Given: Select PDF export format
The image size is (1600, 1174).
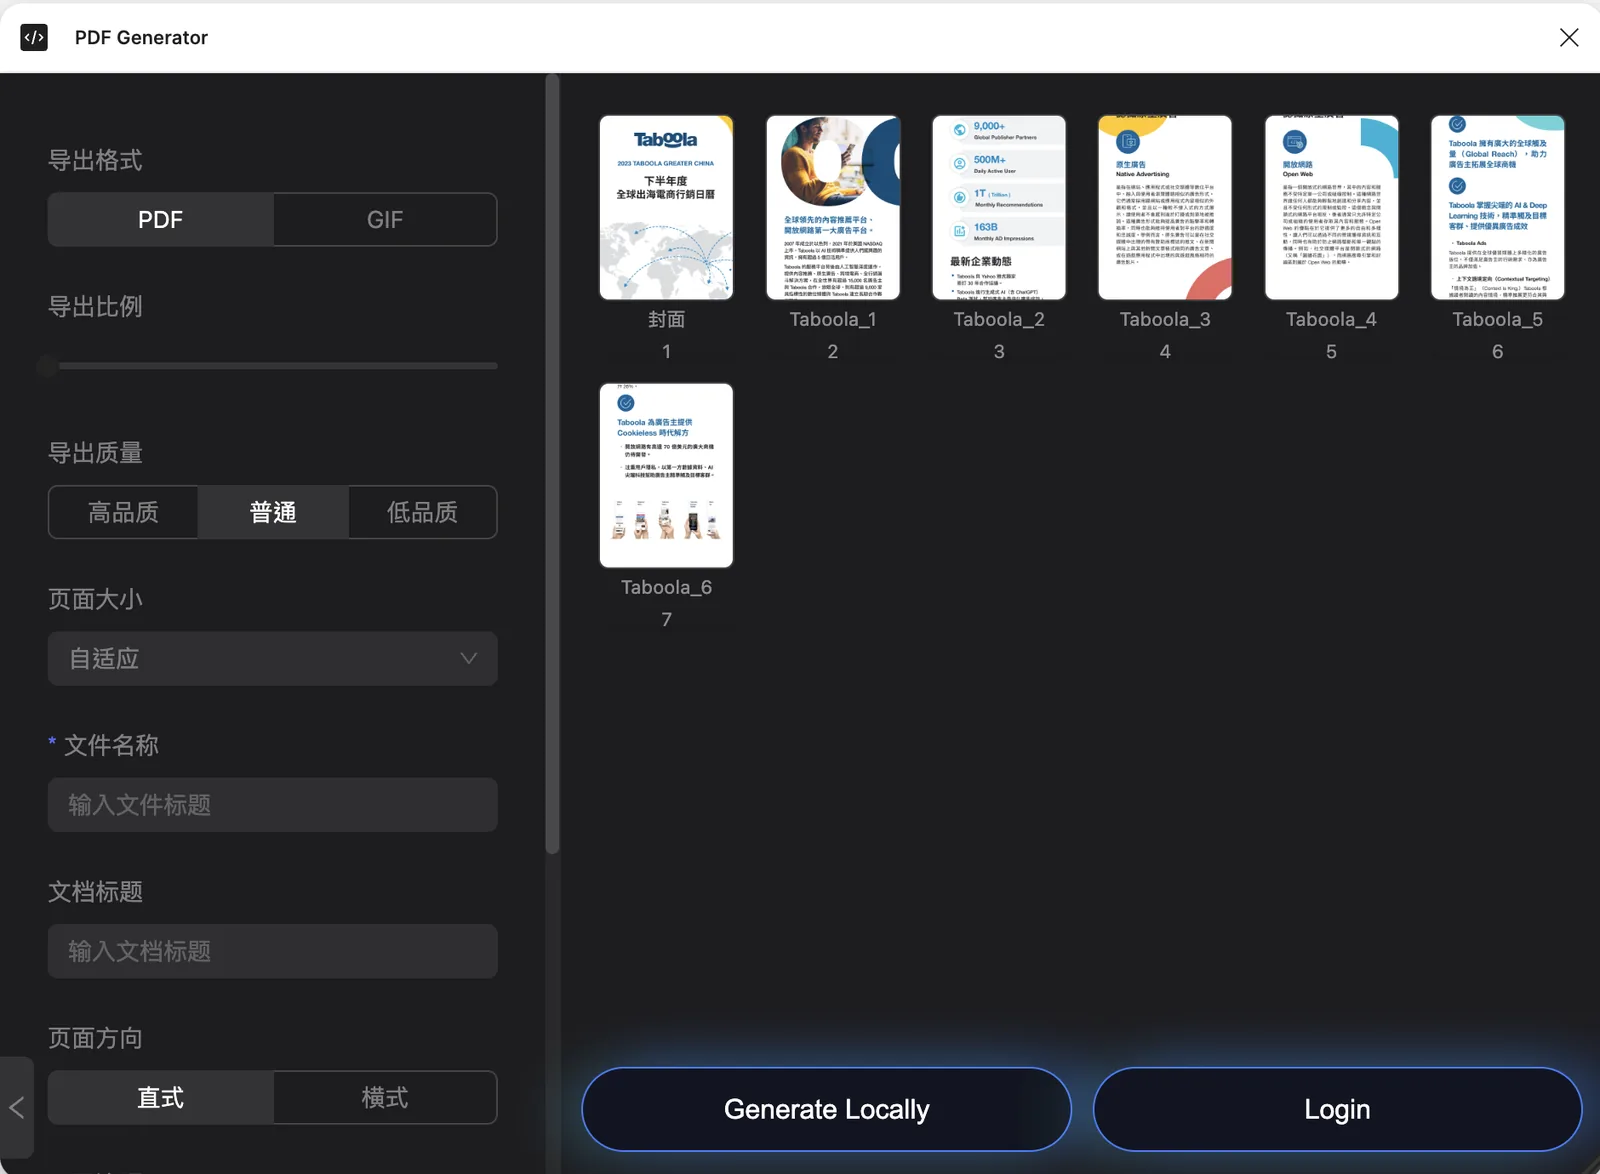Looking at the screenshot, I should [161, 220].
